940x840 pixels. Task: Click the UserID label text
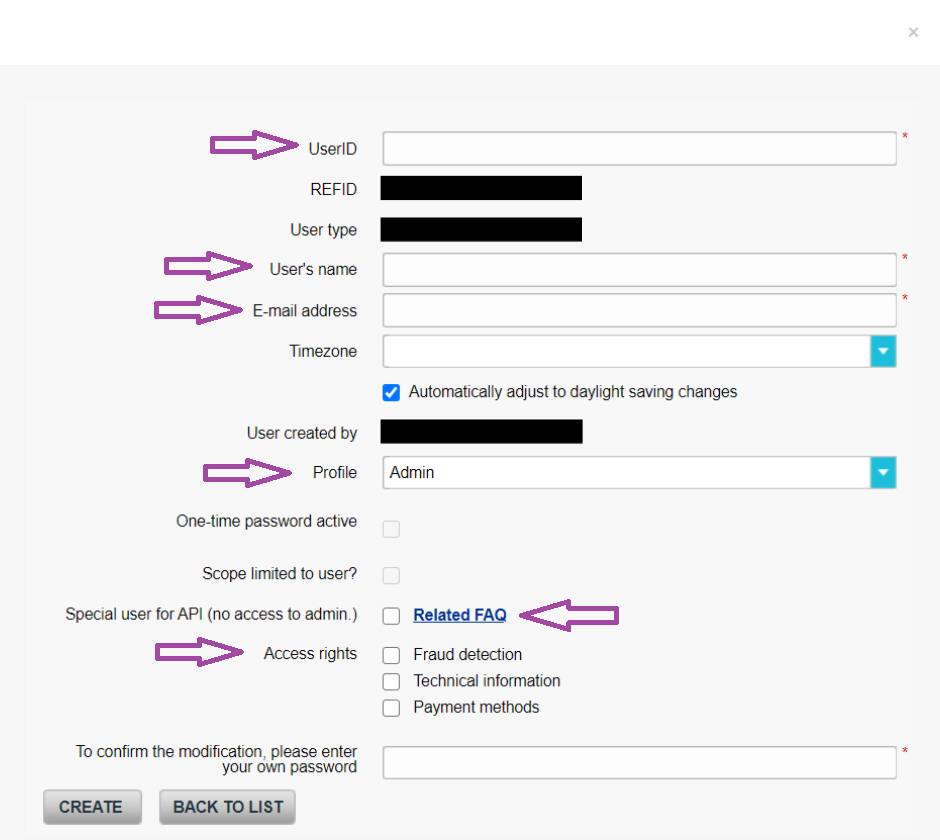click(x=333, y=149)
